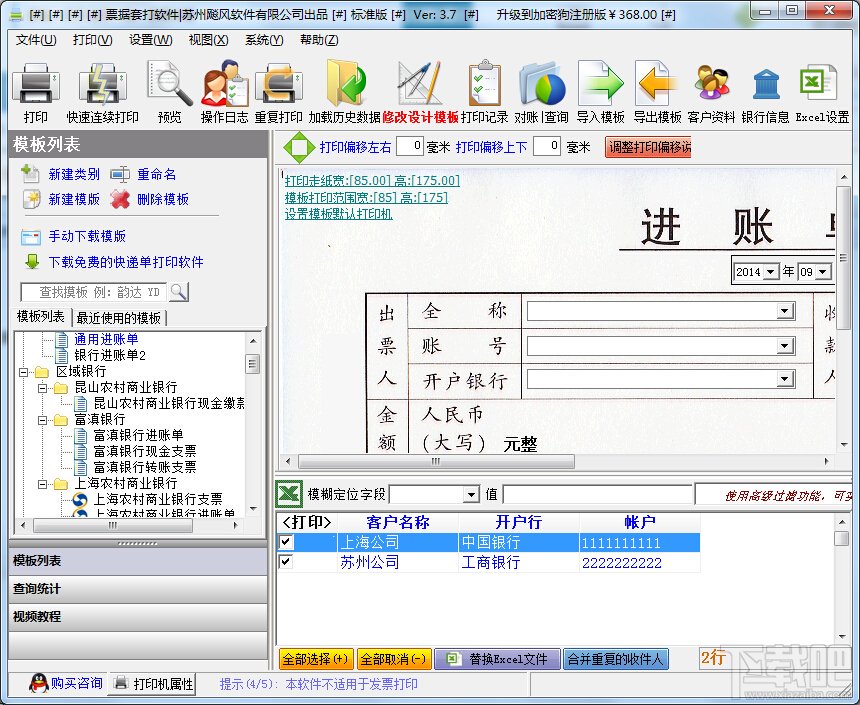Screen dimensions: 860x705
Task: Open the 打印(V) menu
Action: click(92, 40)
